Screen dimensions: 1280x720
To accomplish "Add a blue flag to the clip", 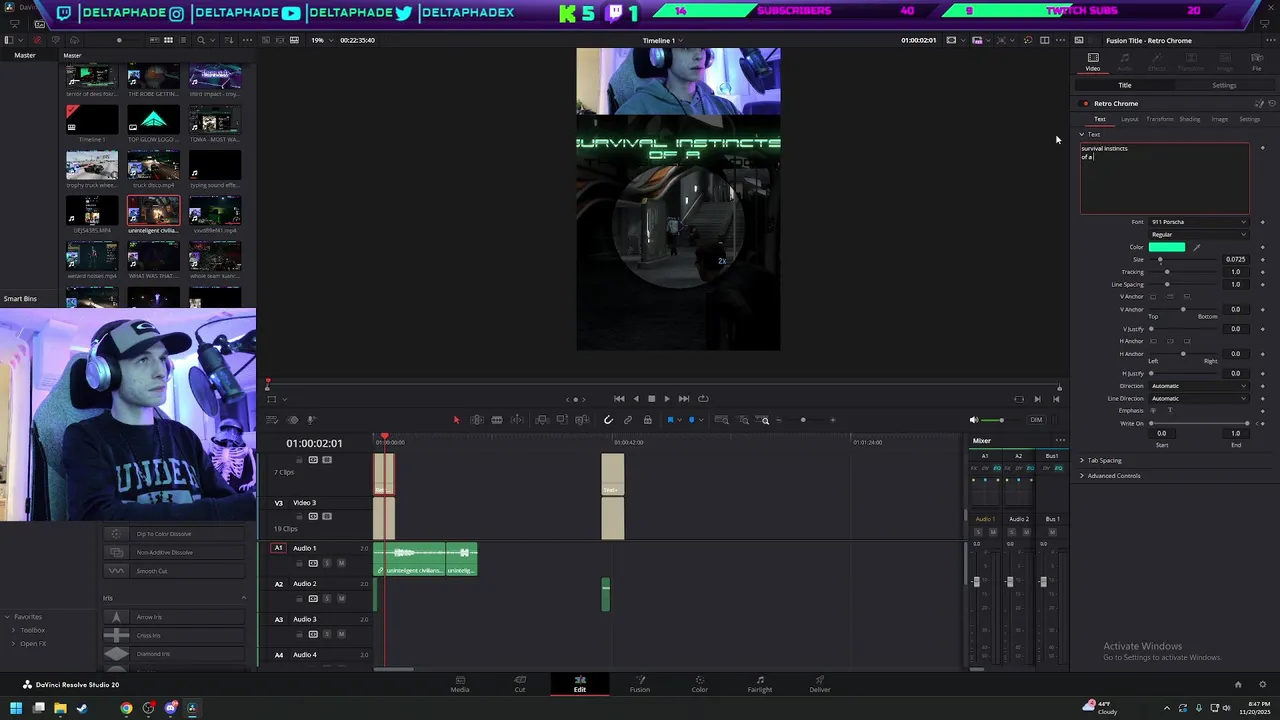I will (670, 420).
